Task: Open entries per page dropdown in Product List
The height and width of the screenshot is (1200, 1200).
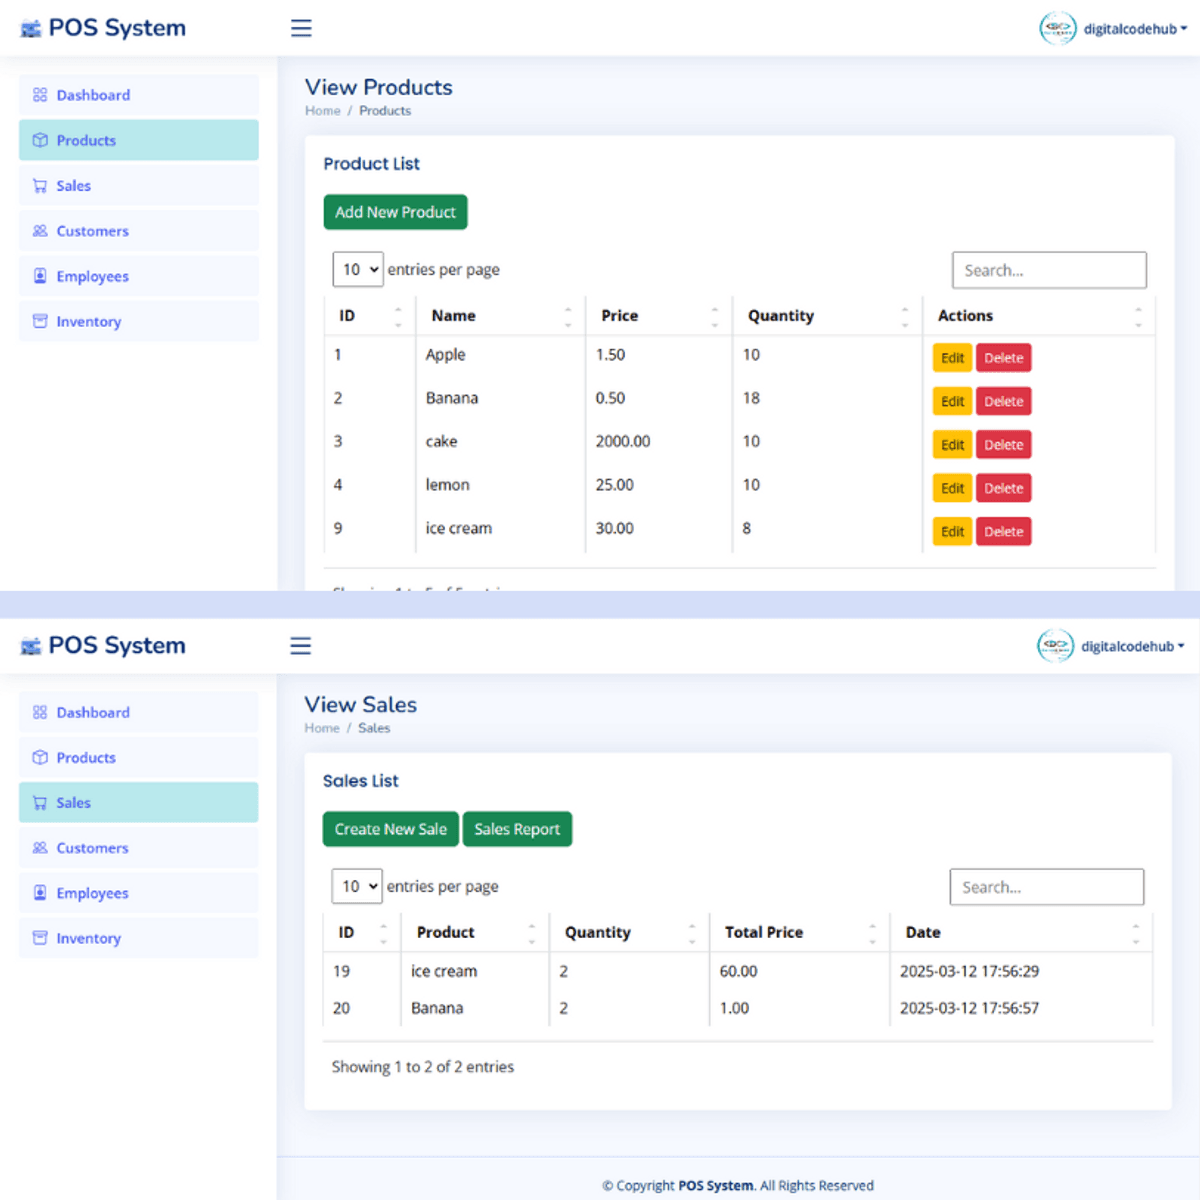Action: point(358,270)
